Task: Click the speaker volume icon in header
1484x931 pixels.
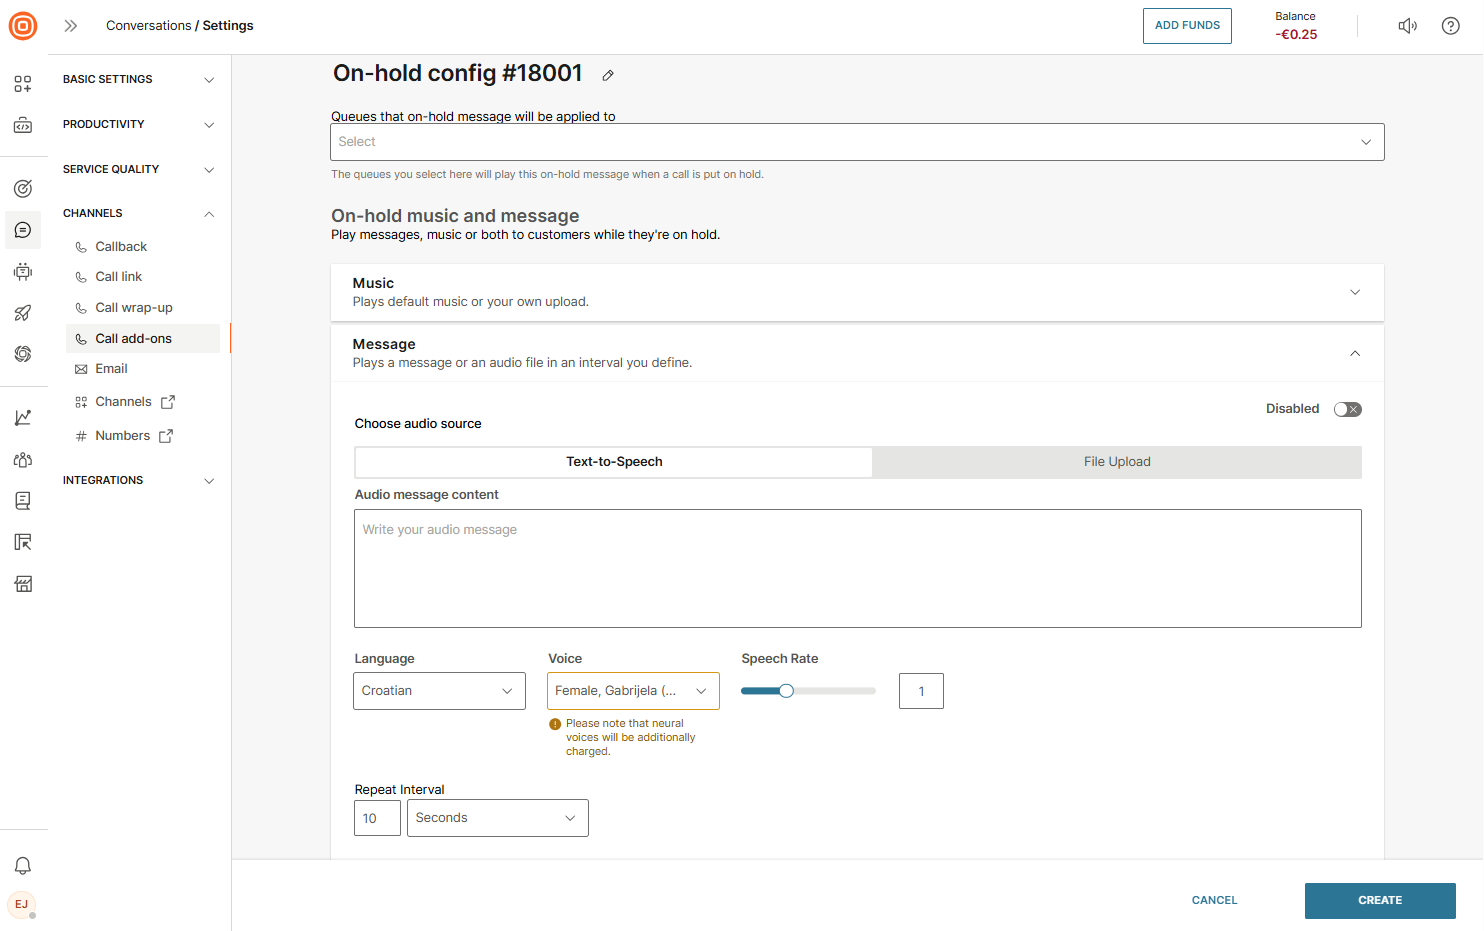Action: coord(1407,26)
